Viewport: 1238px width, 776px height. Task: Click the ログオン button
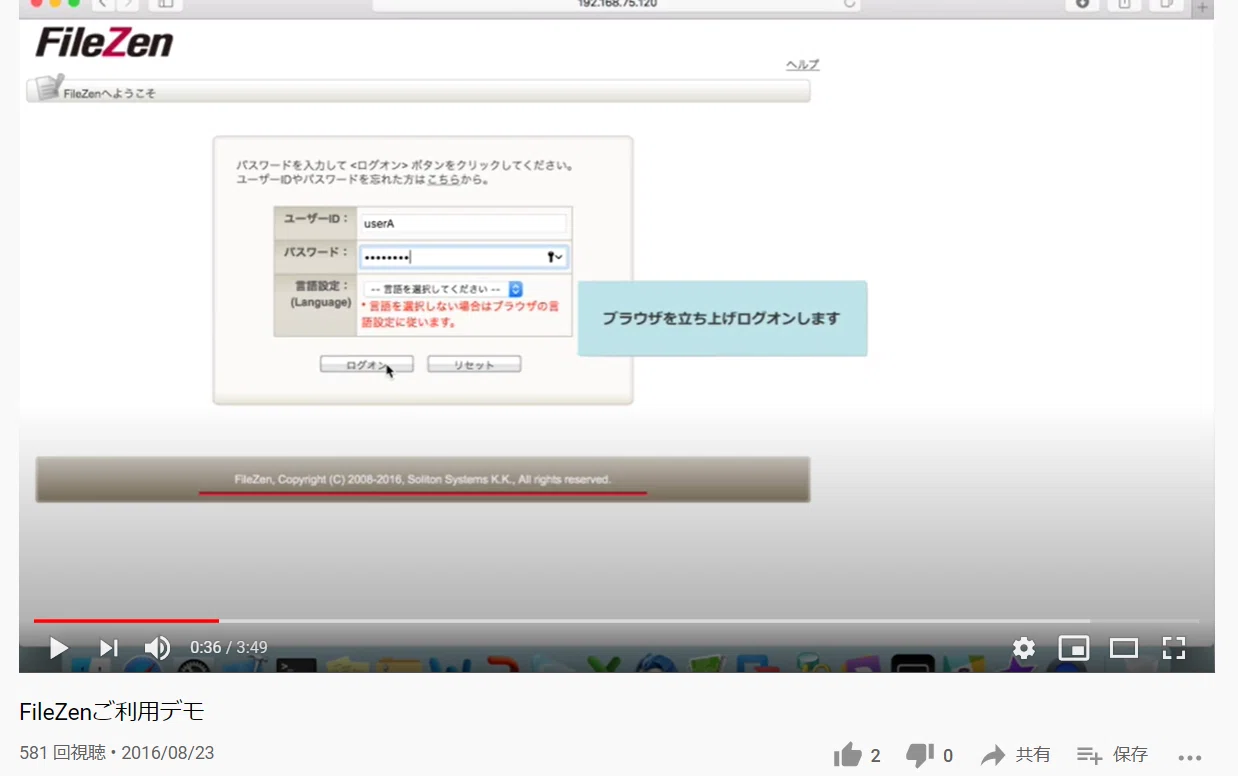[x=366, y=365]
